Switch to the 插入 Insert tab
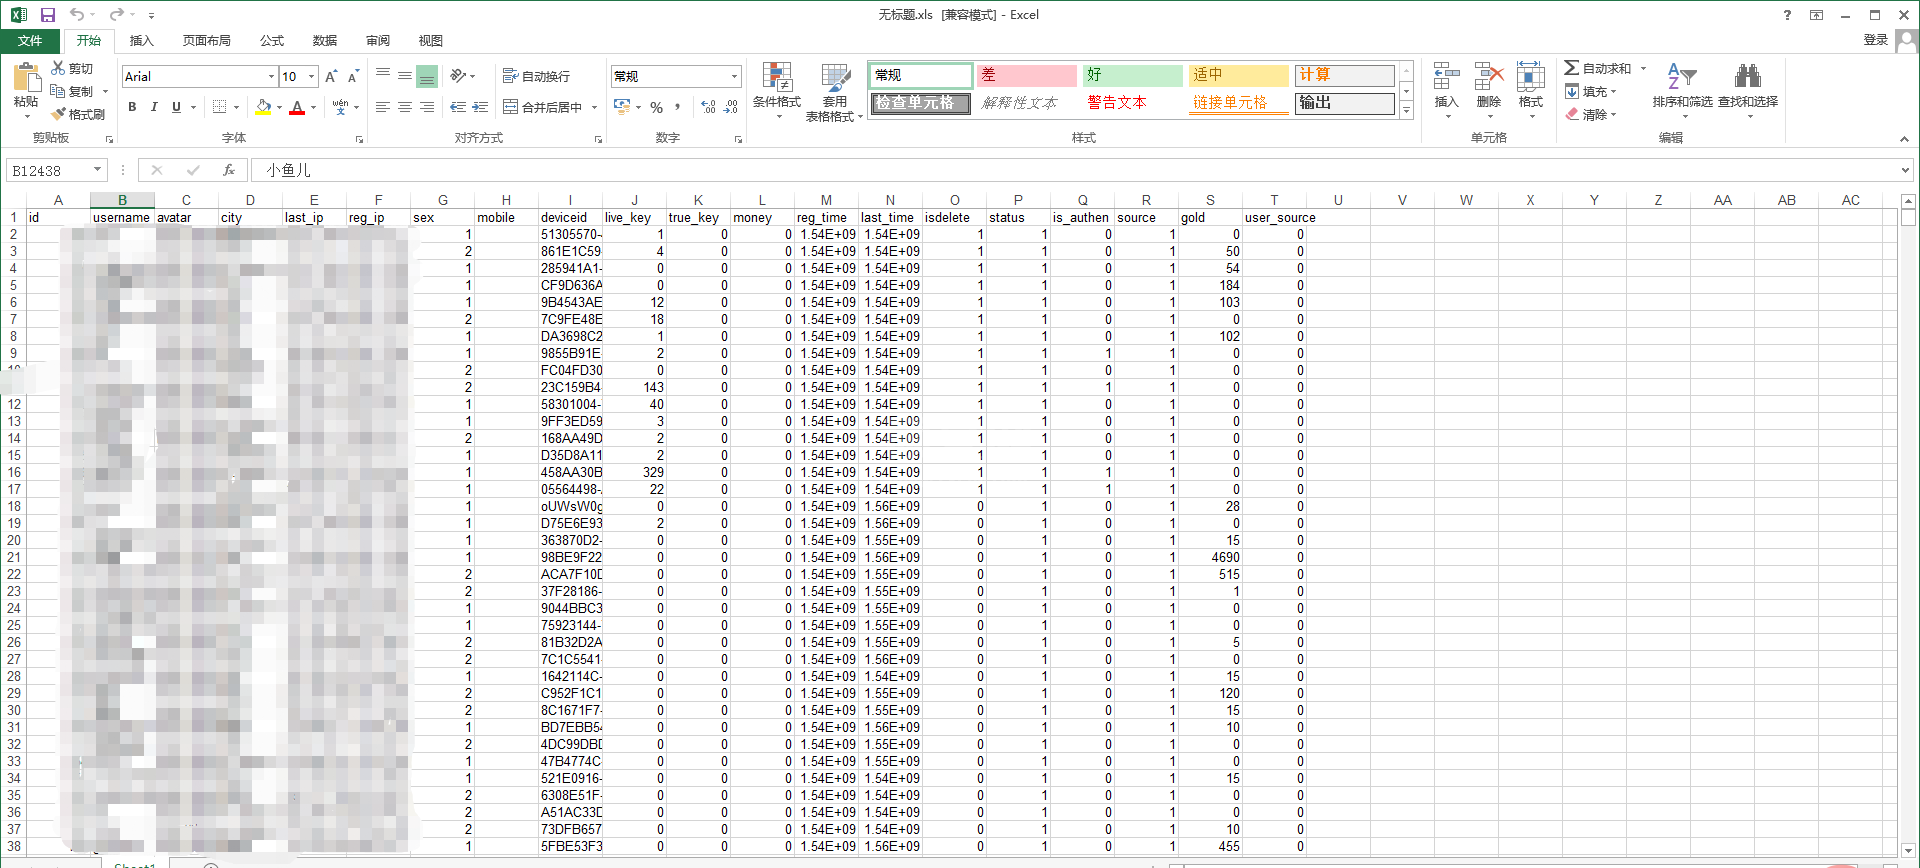 142,41
